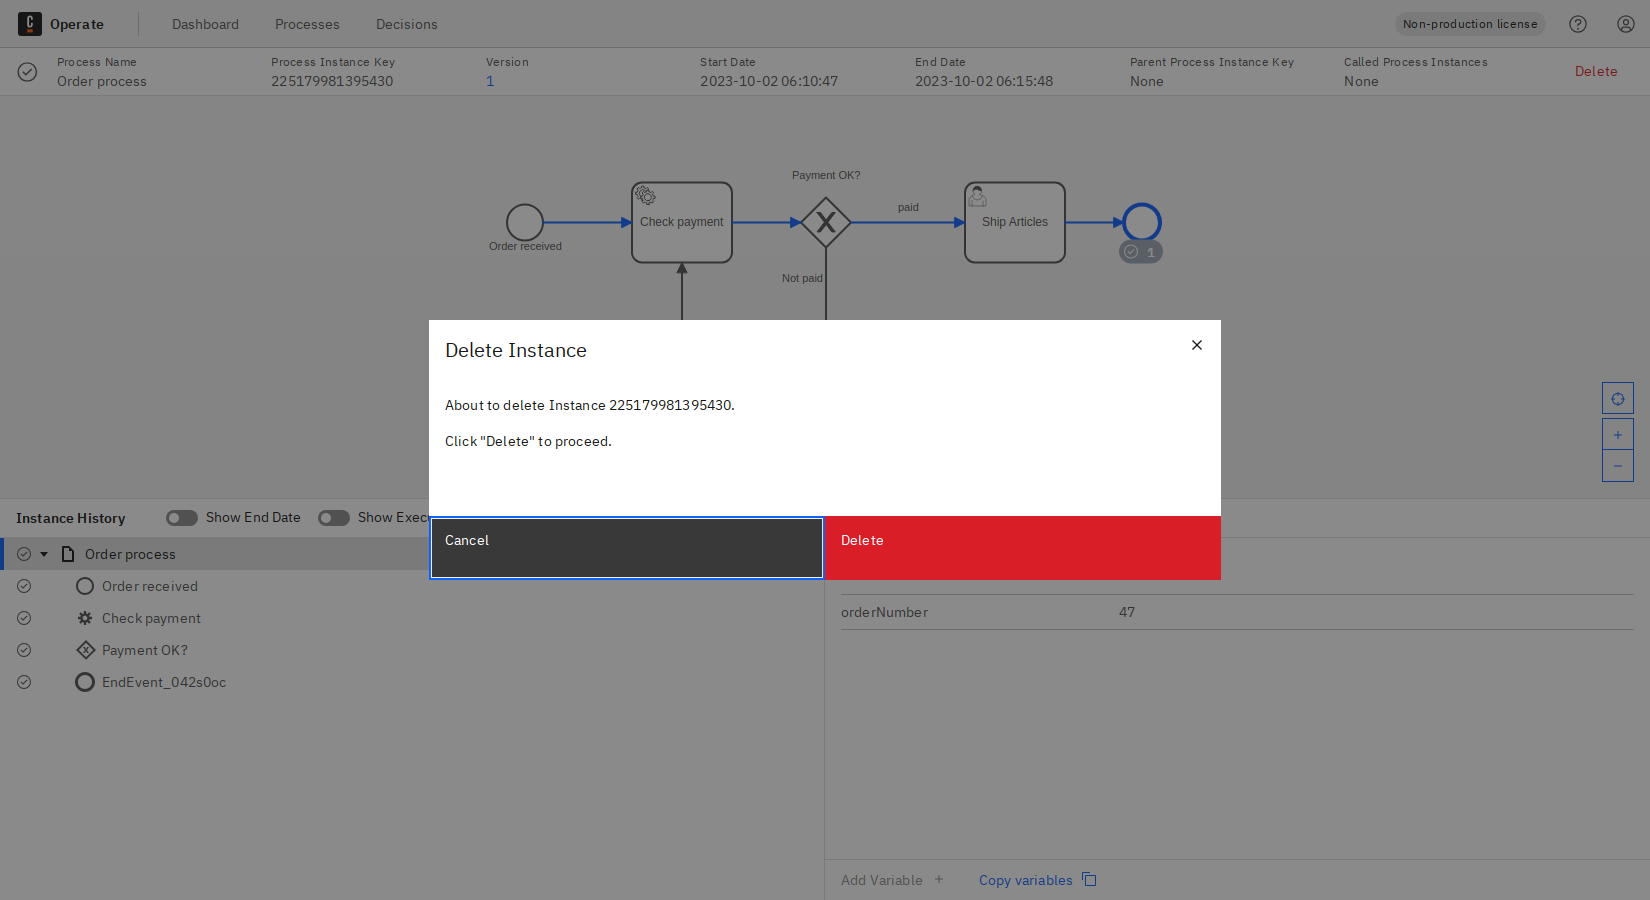Click the document icon beside Order process

(67, 553)
